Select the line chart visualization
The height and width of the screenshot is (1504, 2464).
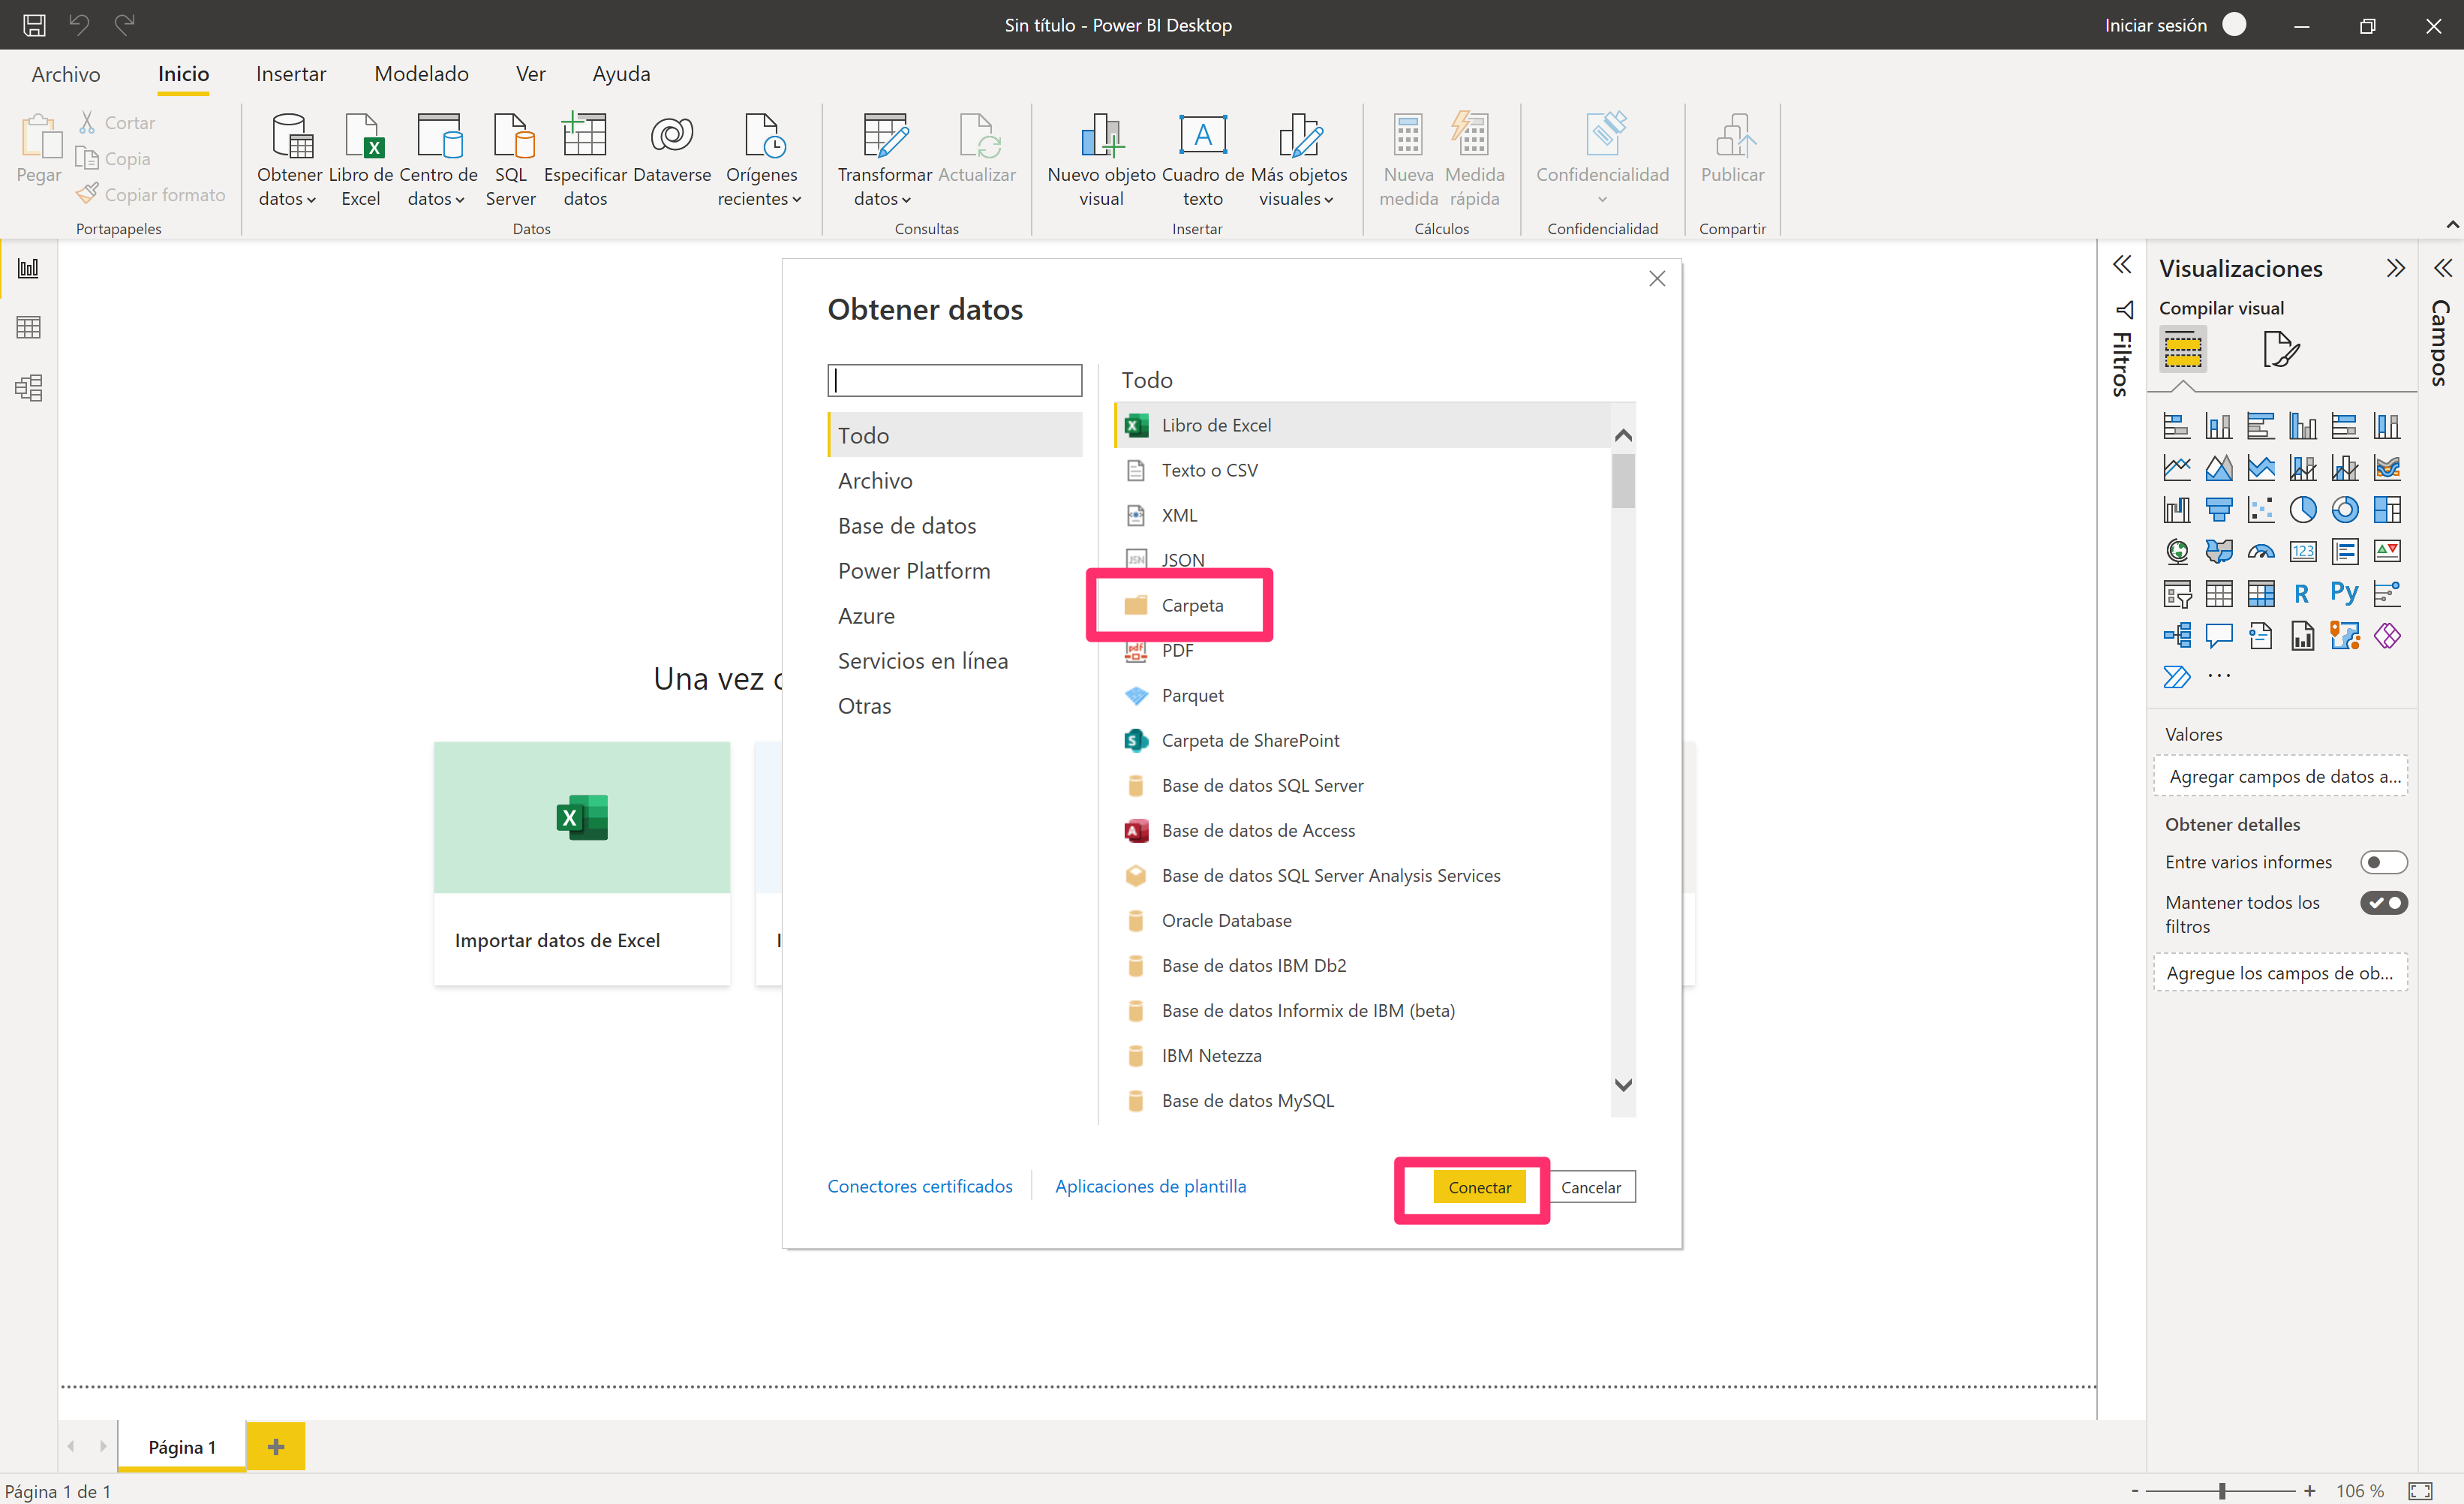(2176, 468)
